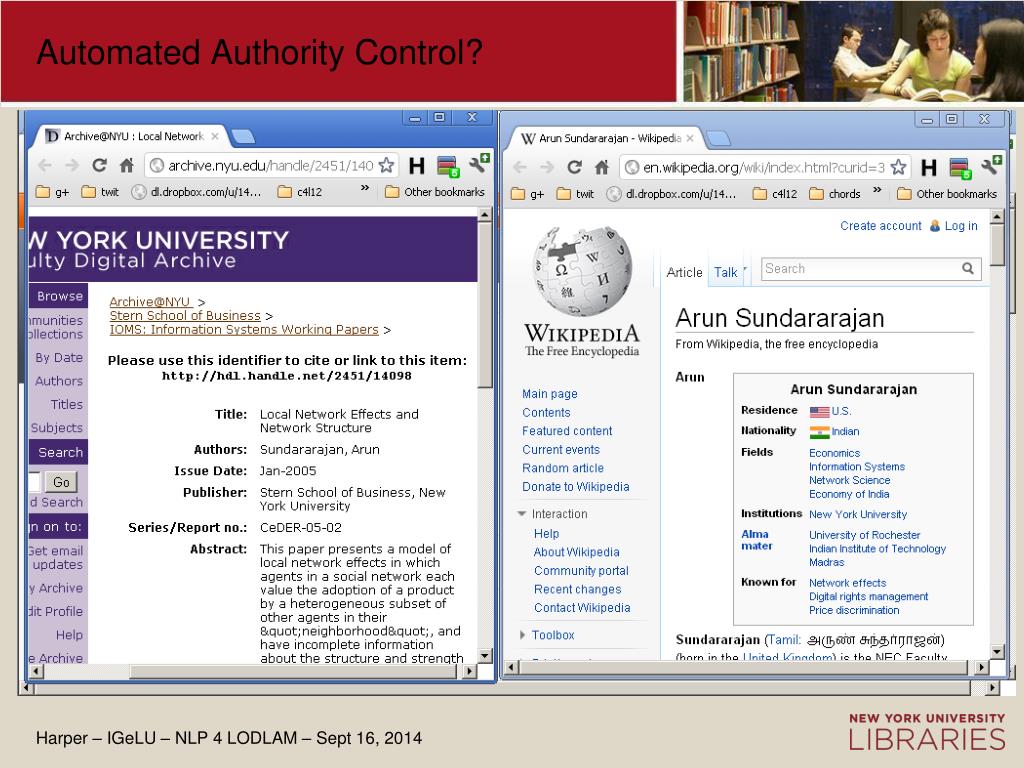
Task: Expand the Toolbox section in Wikipedia sidebar
Action: [522, 635]
